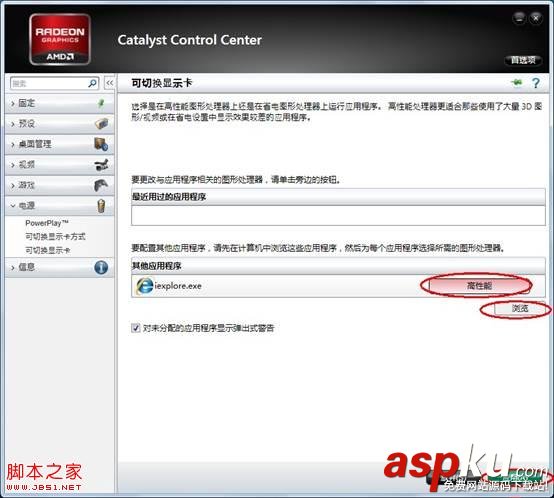Close the Catalyst Control Center window
Image resolution: width=554 pixels, height=498 pixels.
[x=536, y=18]
